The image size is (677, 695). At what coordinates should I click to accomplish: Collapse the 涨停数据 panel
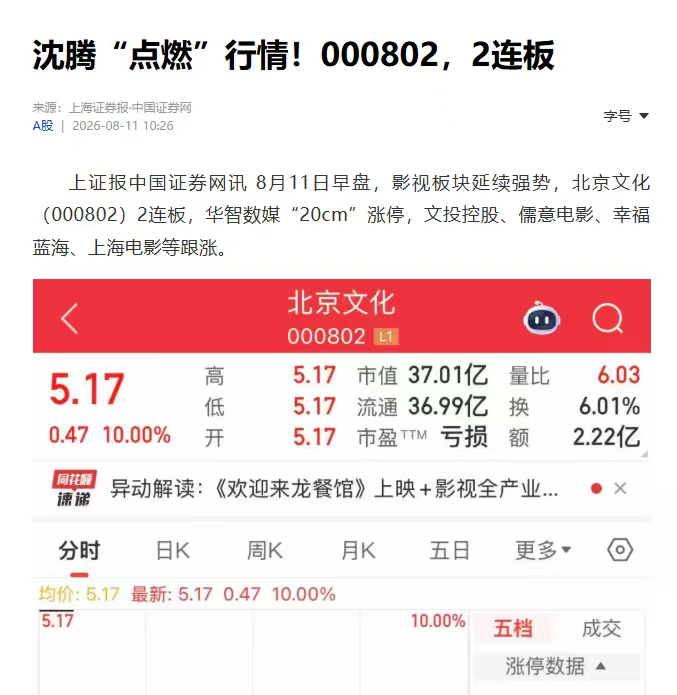tap(556, 666)
